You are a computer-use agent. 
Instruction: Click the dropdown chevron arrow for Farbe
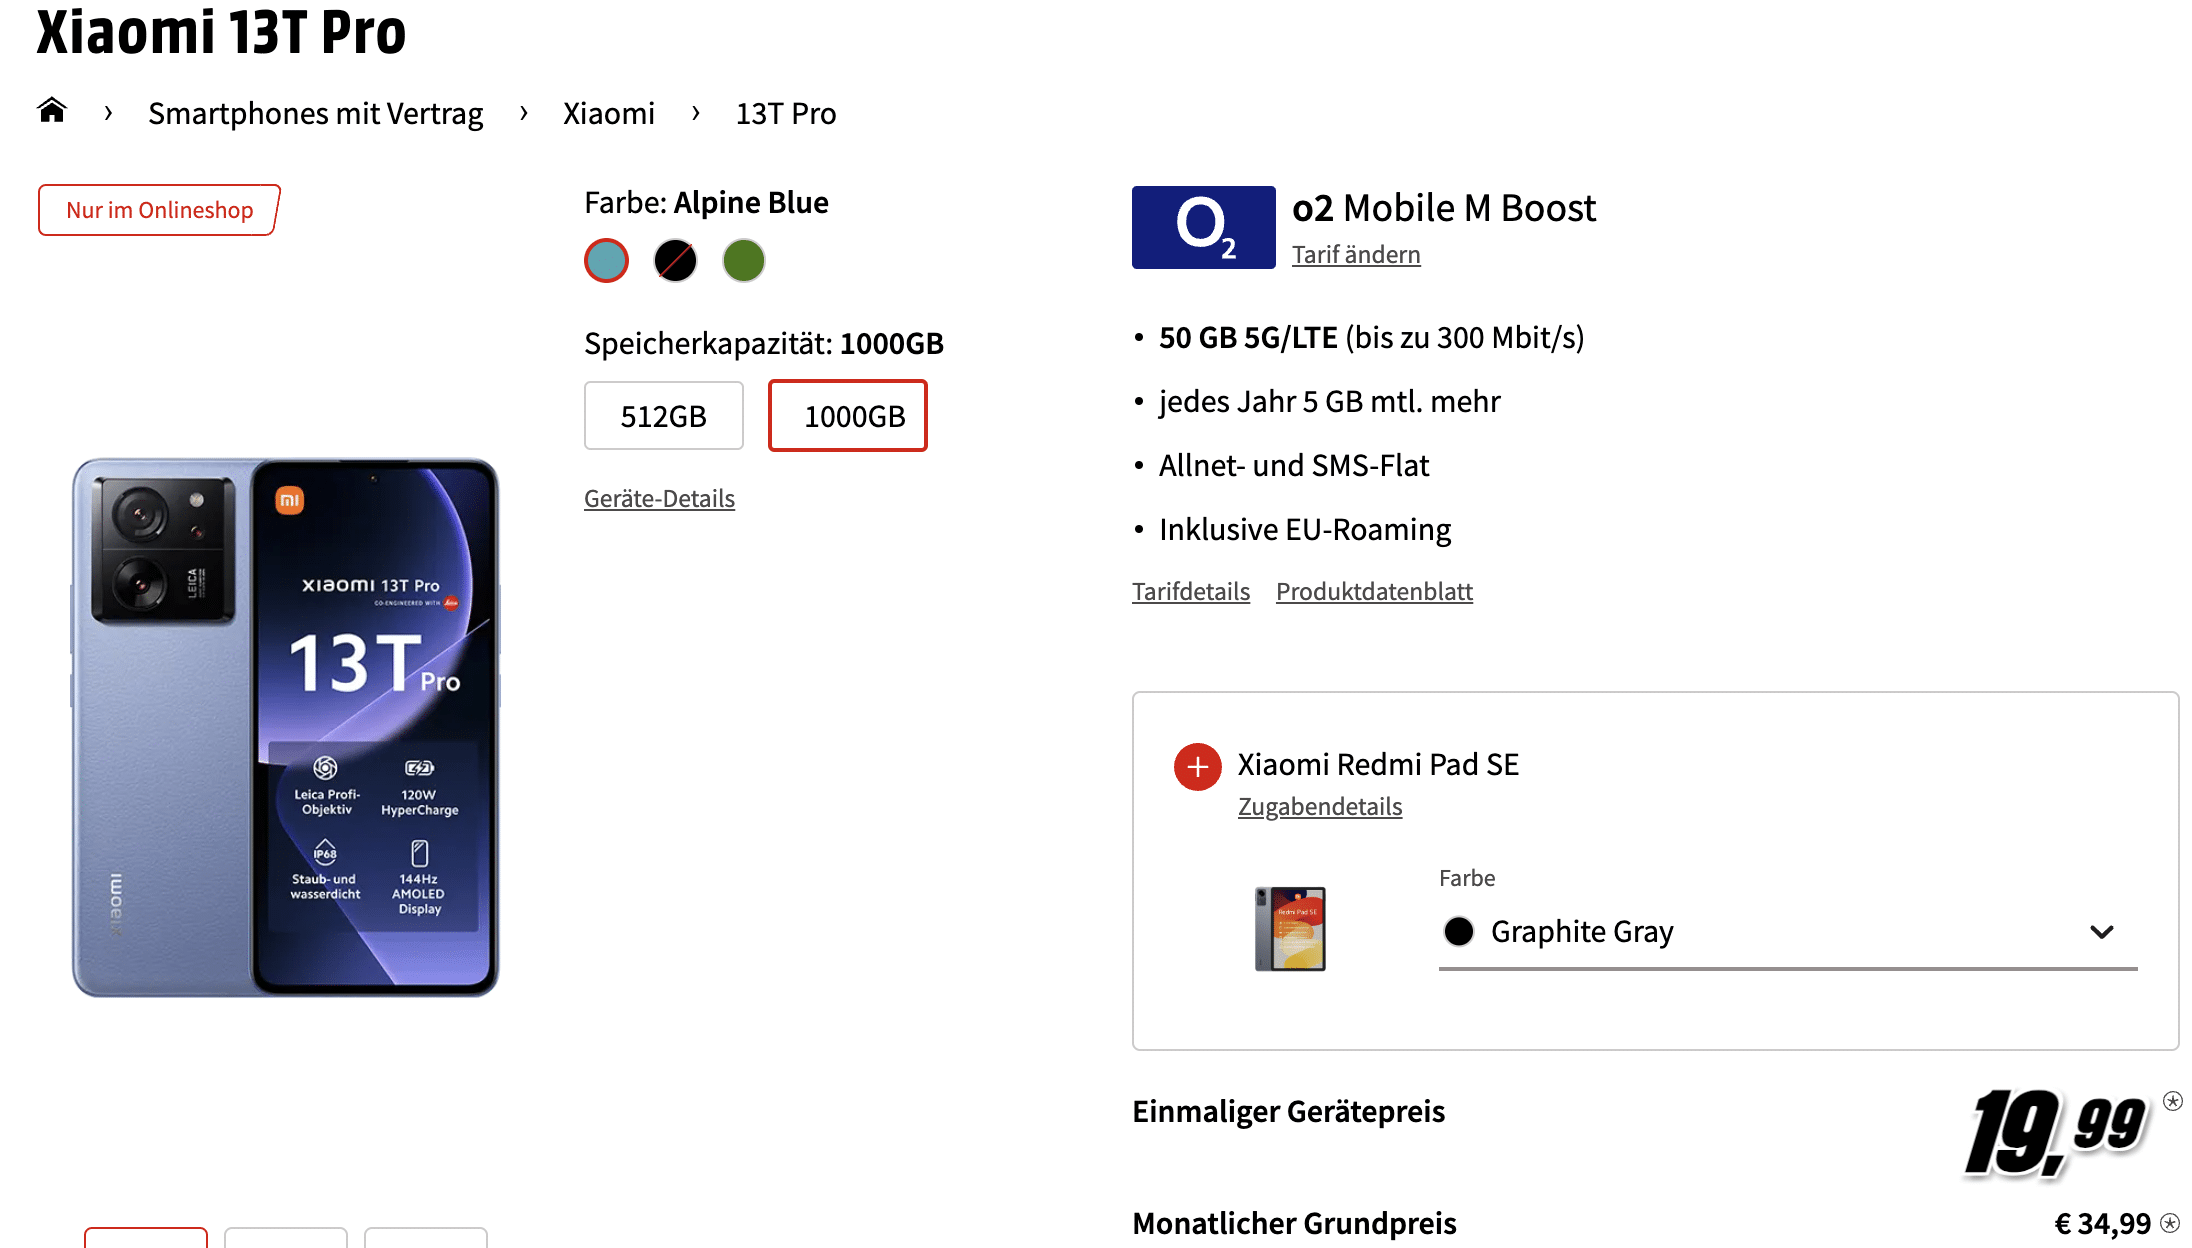click(x=2102, y=932)
